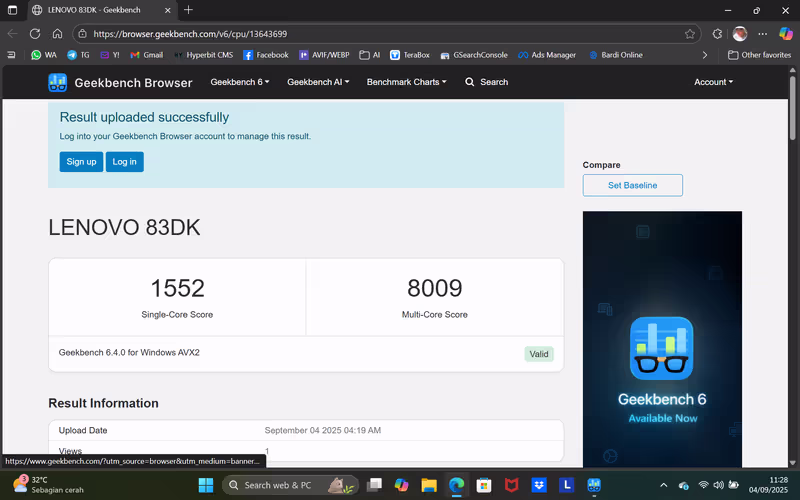Click the Log in button

click(124, 162)
